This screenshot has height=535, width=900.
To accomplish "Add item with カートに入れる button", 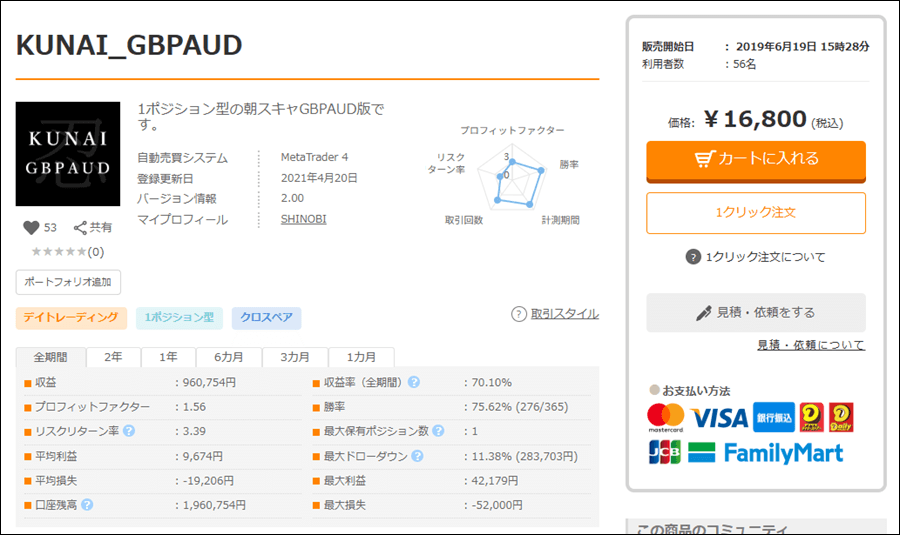I will coord(755,159).
